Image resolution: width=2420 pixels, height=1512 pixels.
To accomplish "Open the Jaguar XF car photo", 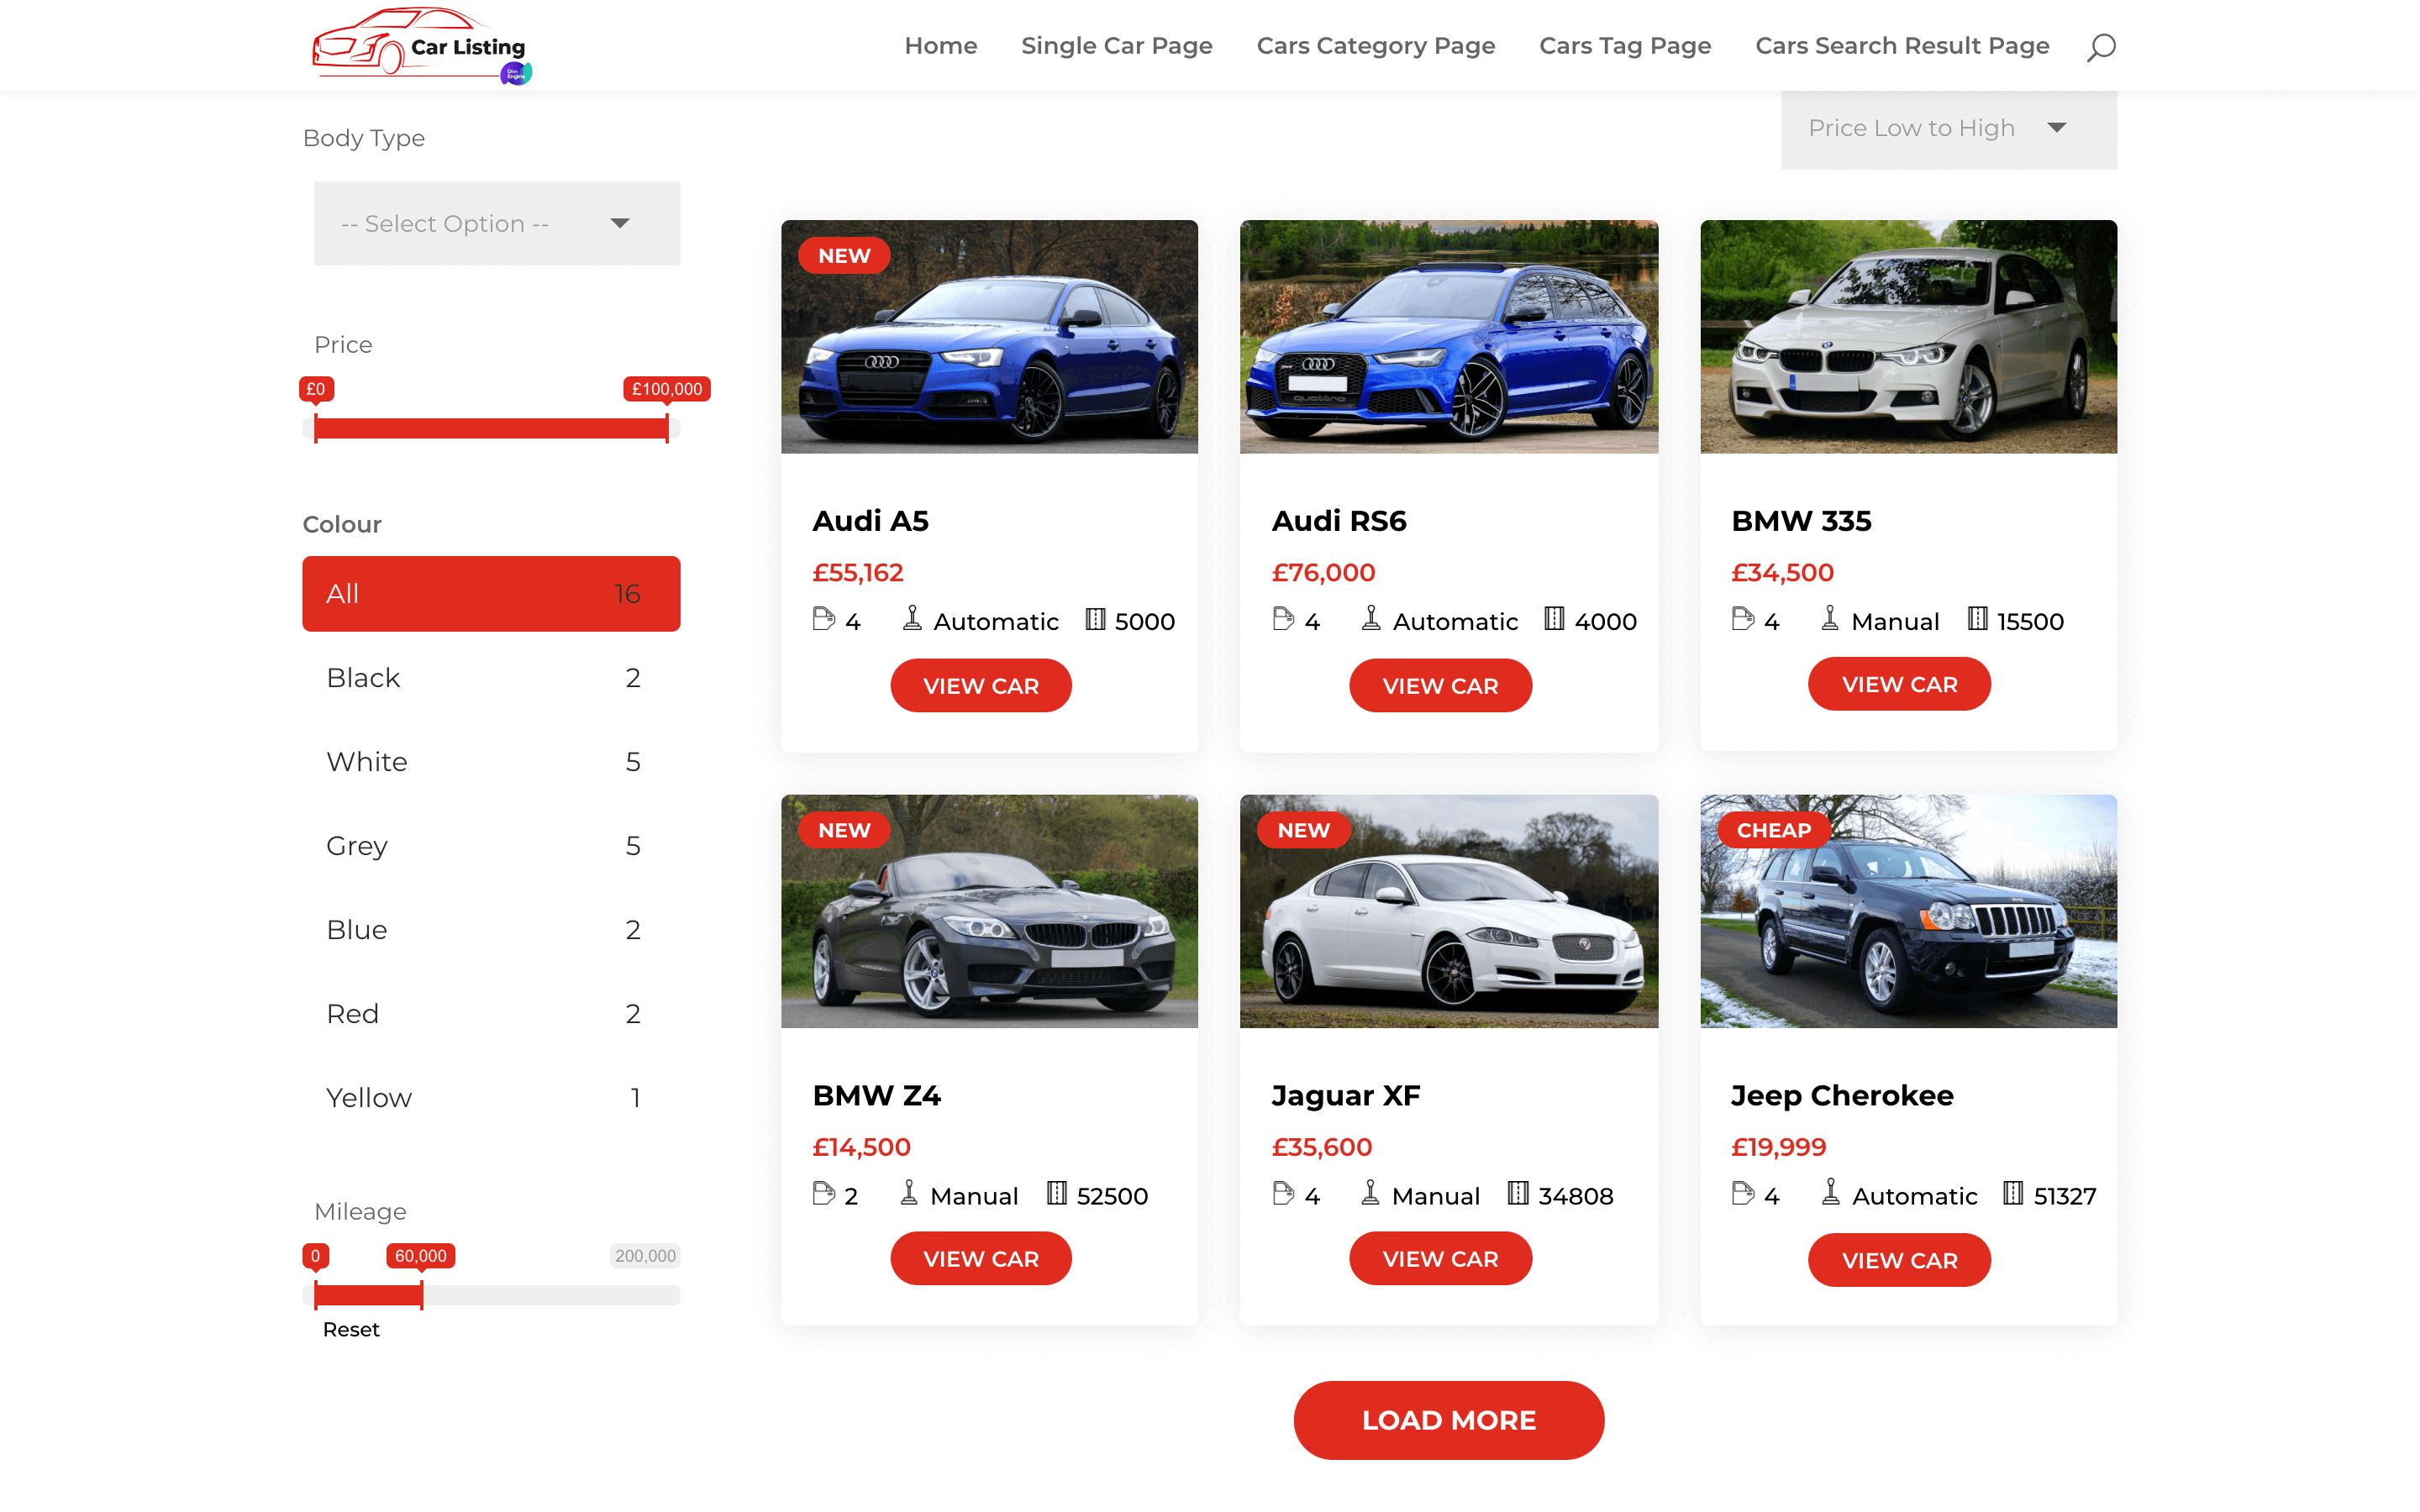I will (x=1449, y=911).
